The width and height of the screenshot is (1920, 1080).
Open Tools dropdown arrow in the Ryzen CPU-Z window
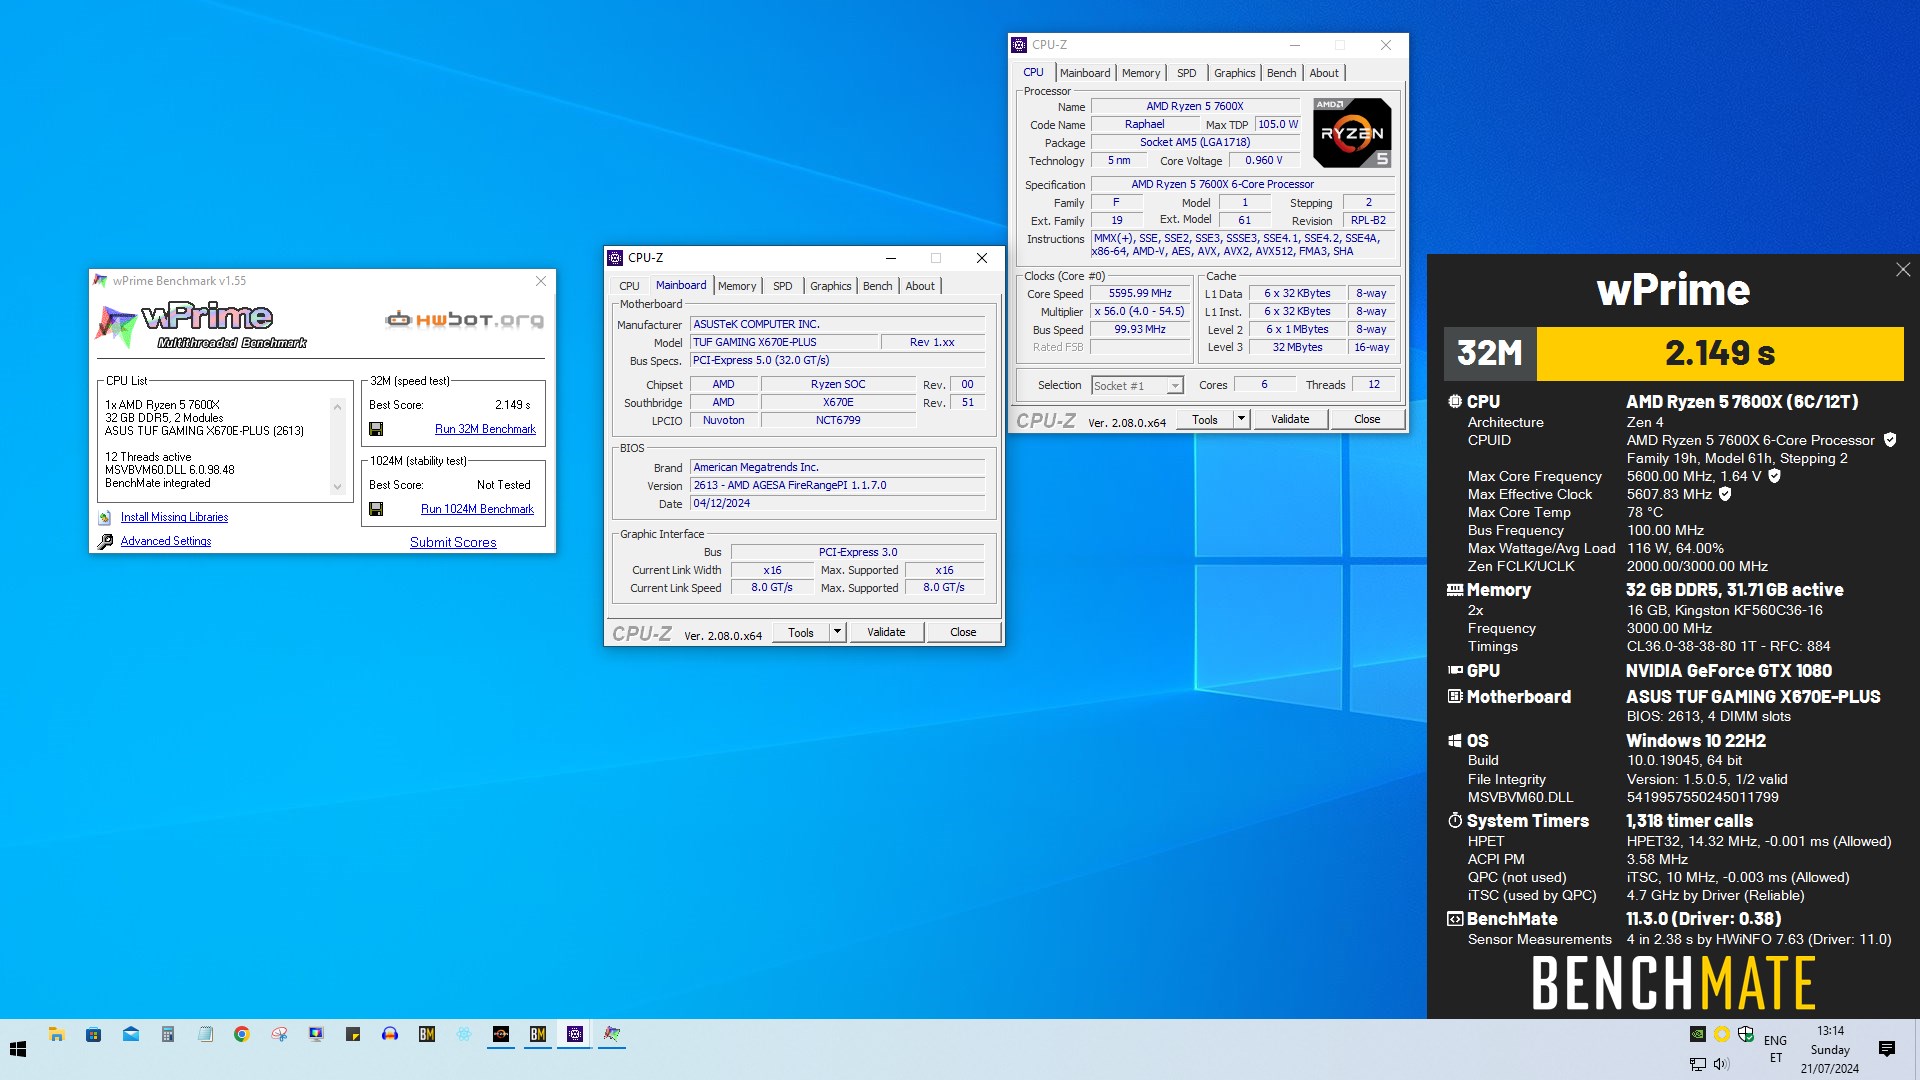1242,419
